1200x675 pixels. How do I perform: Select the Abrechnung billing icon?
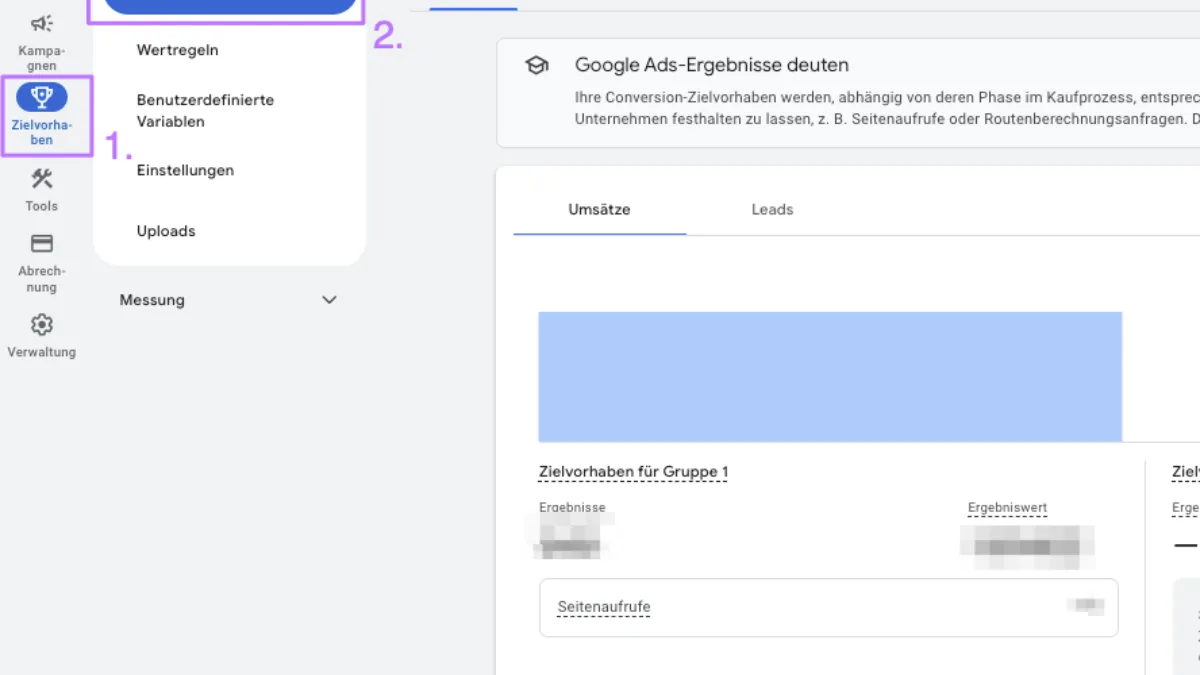click(41, 243)
